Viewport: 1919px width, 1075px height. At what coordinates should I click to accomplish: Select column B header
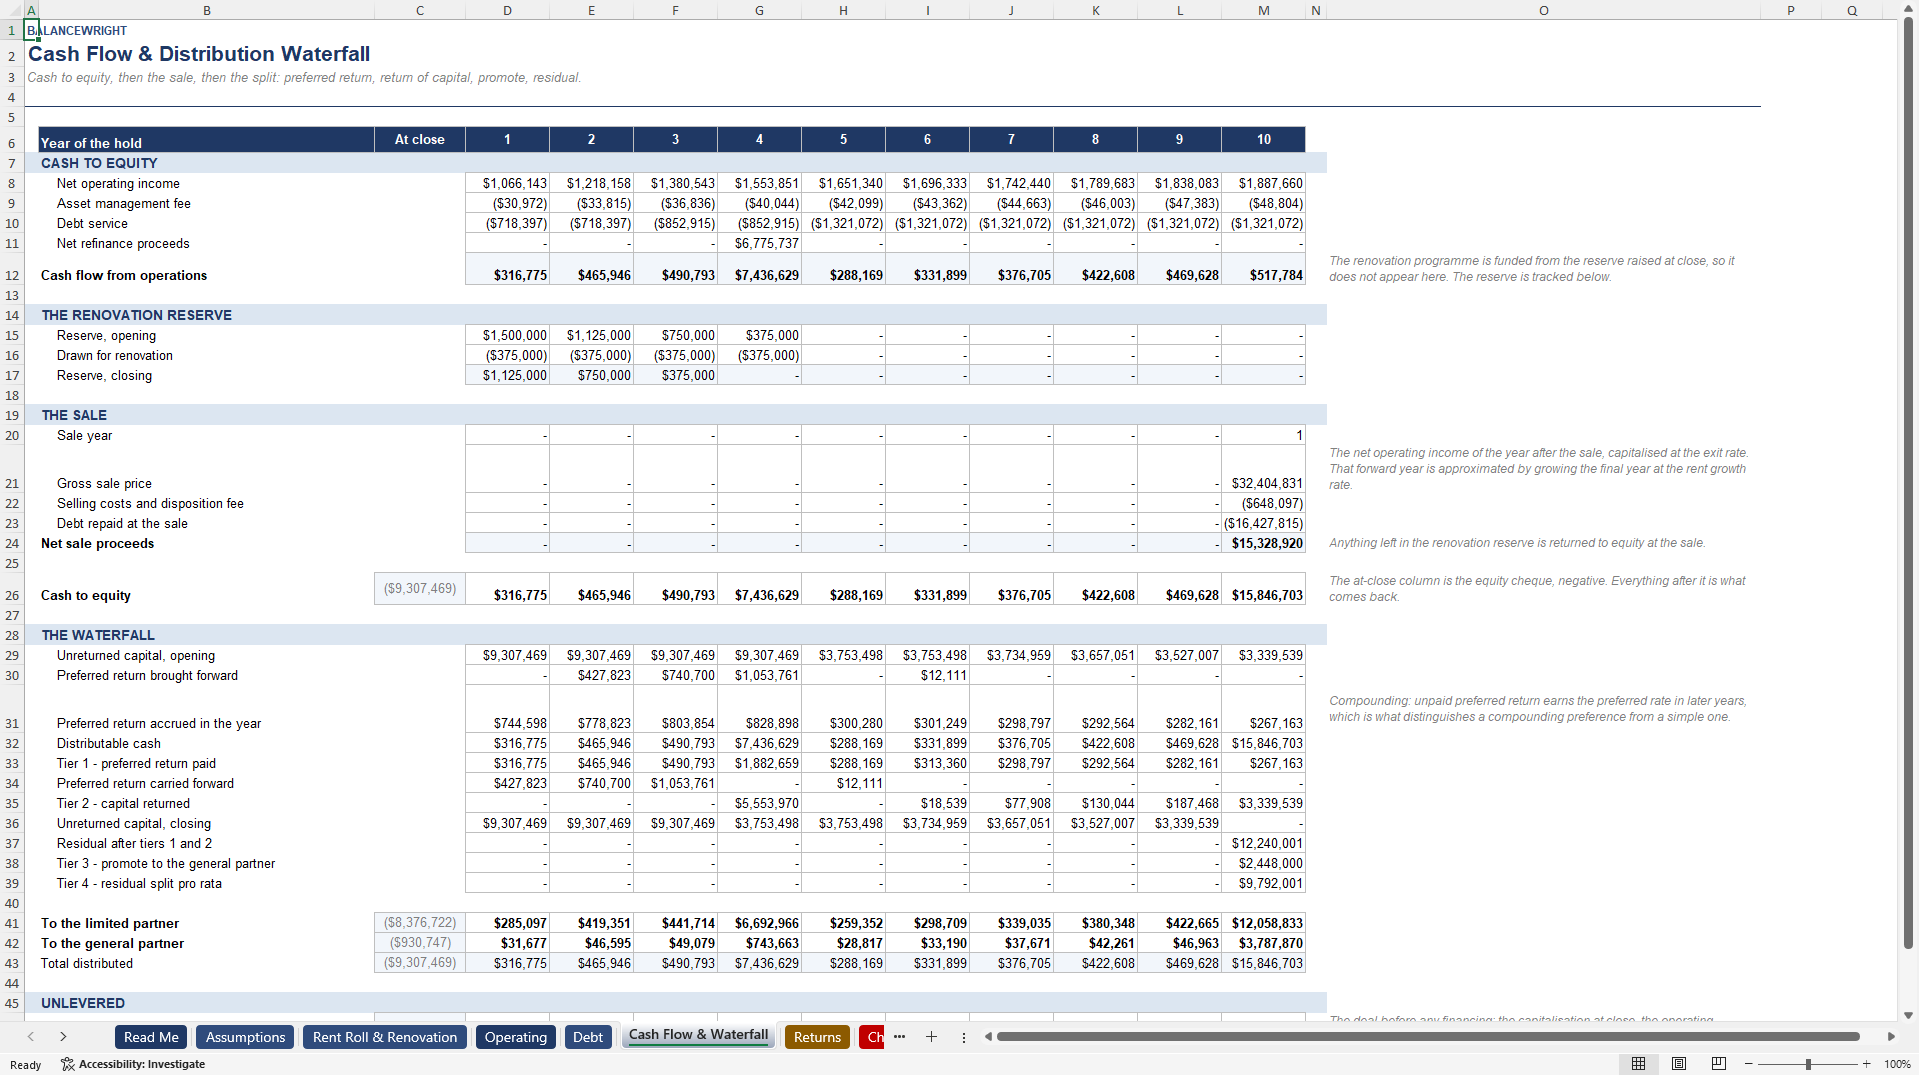tap(207, 10)
